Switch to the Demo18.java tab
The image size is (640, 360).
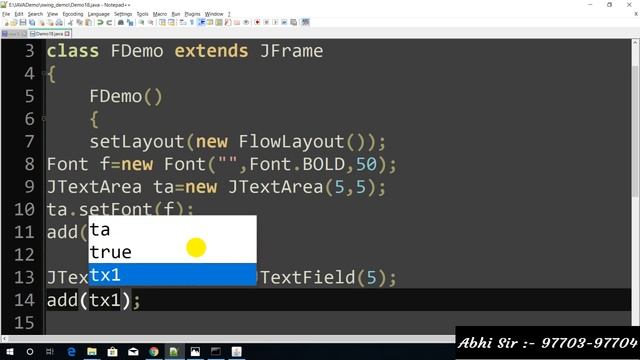pos(49,34)
